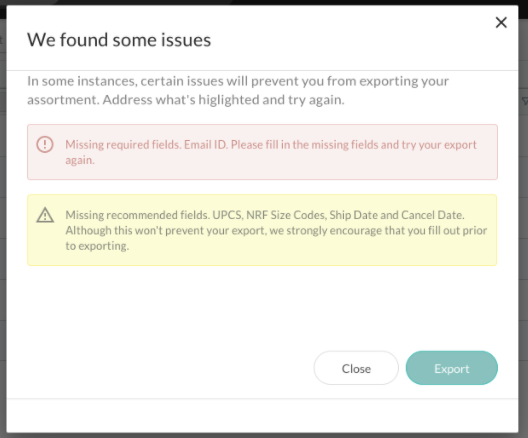Click the partially hidden filter icon behind dialog

pos(524,101)
